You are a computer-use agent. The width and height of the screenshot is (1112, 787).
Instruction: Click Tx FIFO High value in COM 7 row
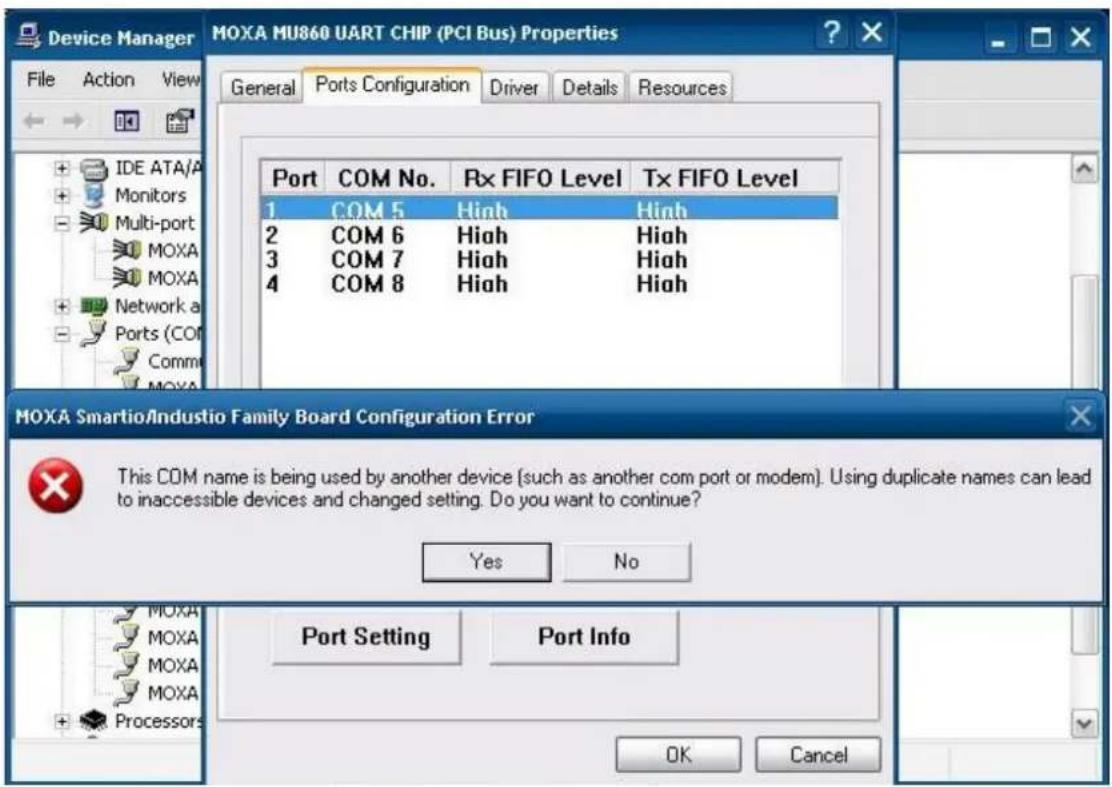tap(662, 259)
